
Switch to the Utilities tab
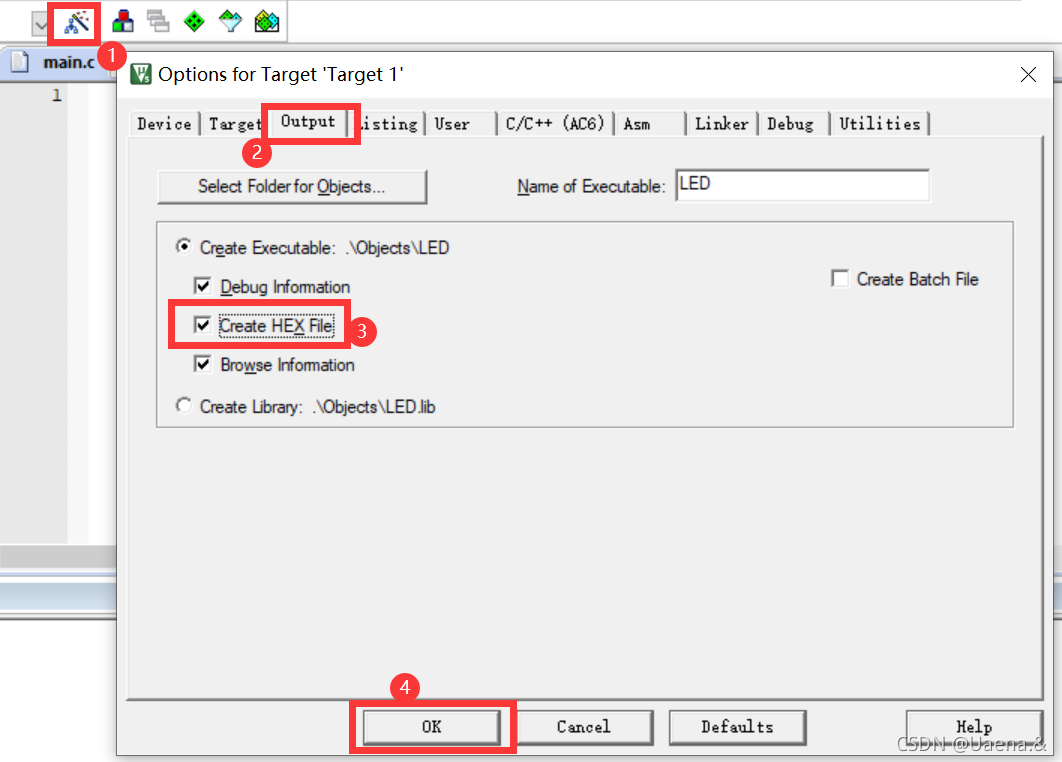point(880,124)
